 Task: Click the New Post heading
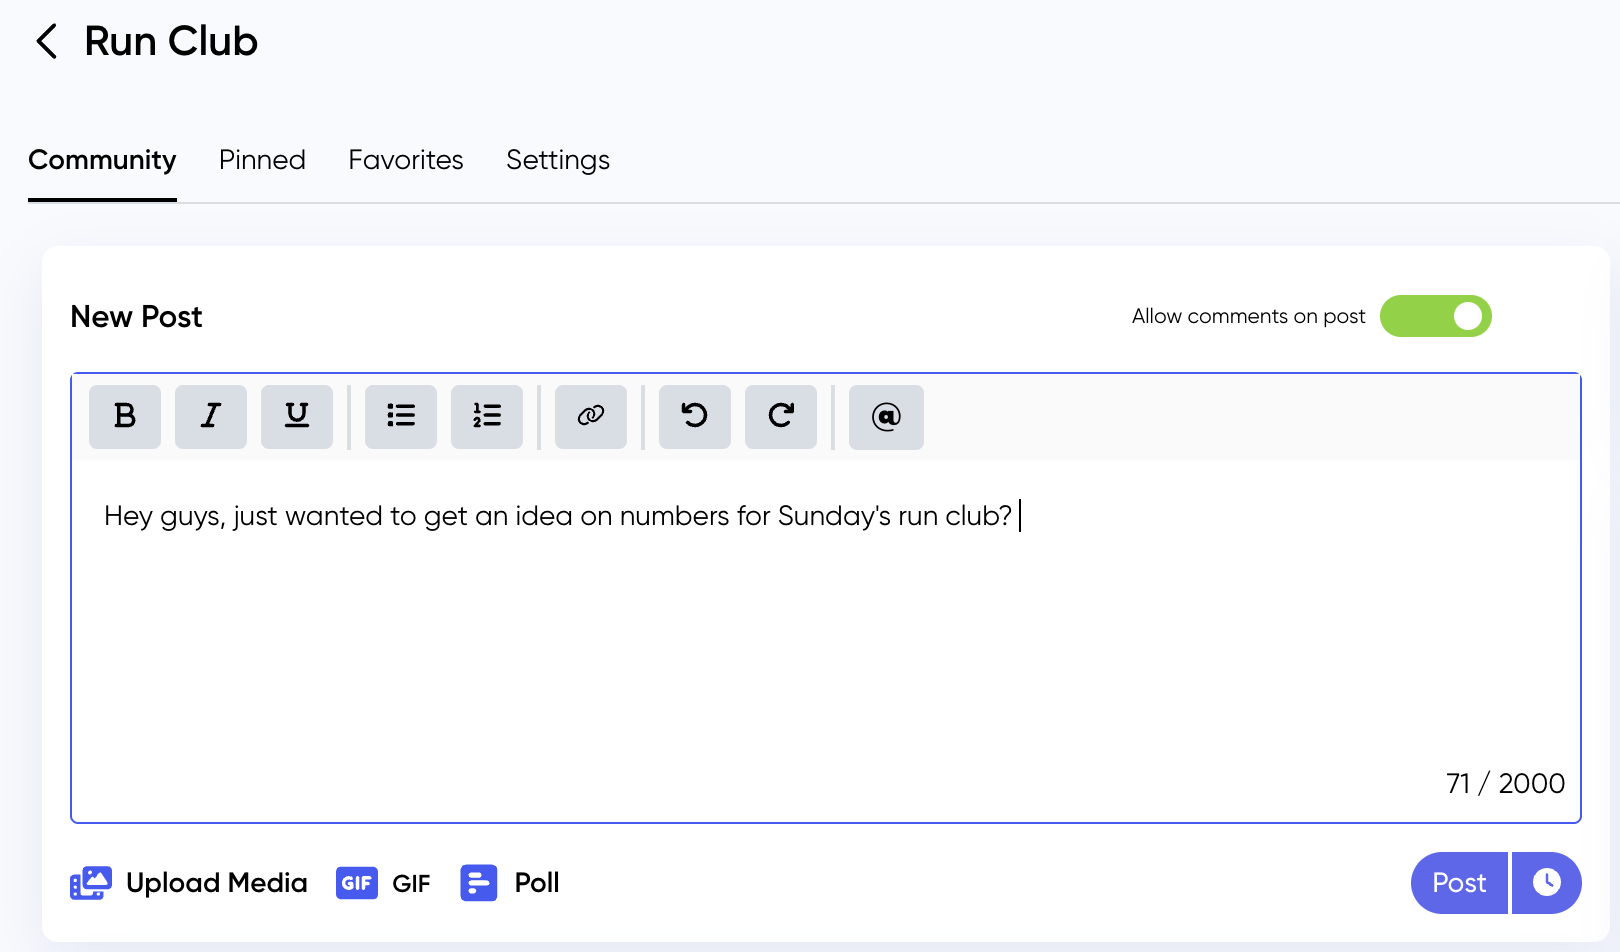(136, 317)
